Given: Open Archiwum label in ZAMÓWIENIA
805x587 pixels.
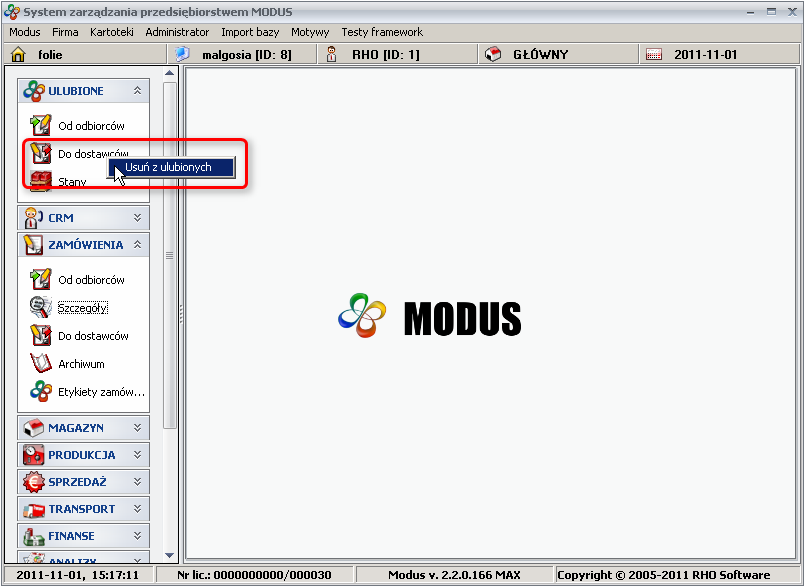Looking at the screenshot, I should click(81, 364).
